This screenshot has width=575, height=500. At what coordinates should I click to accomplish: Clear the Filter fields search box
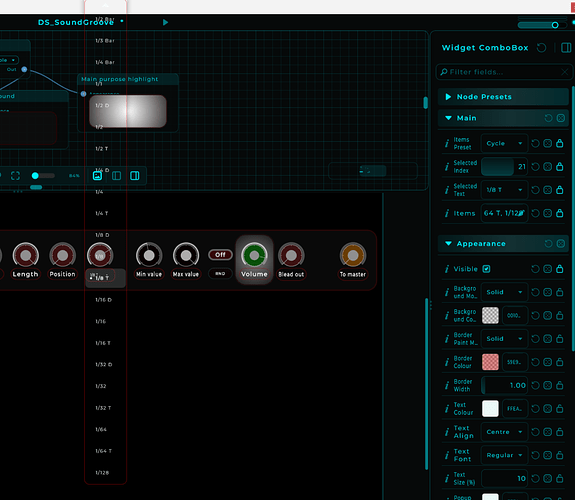(565, 72)
